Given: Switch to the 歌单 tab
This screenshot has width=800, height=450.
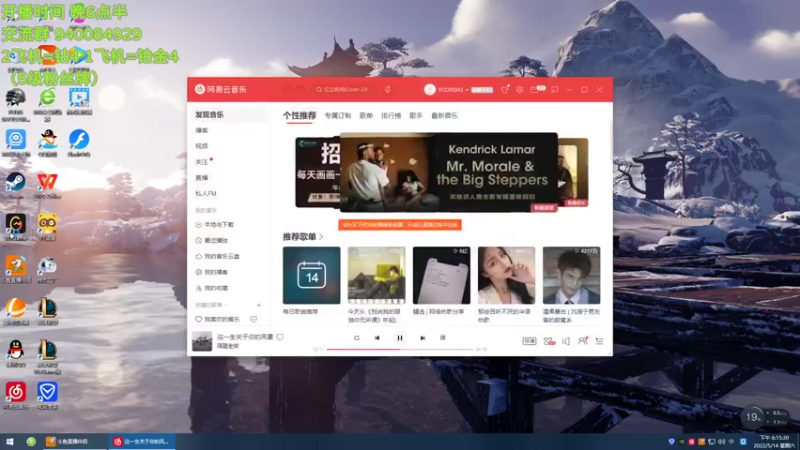Looking at the screenshot, I should (x=366, y=116).
